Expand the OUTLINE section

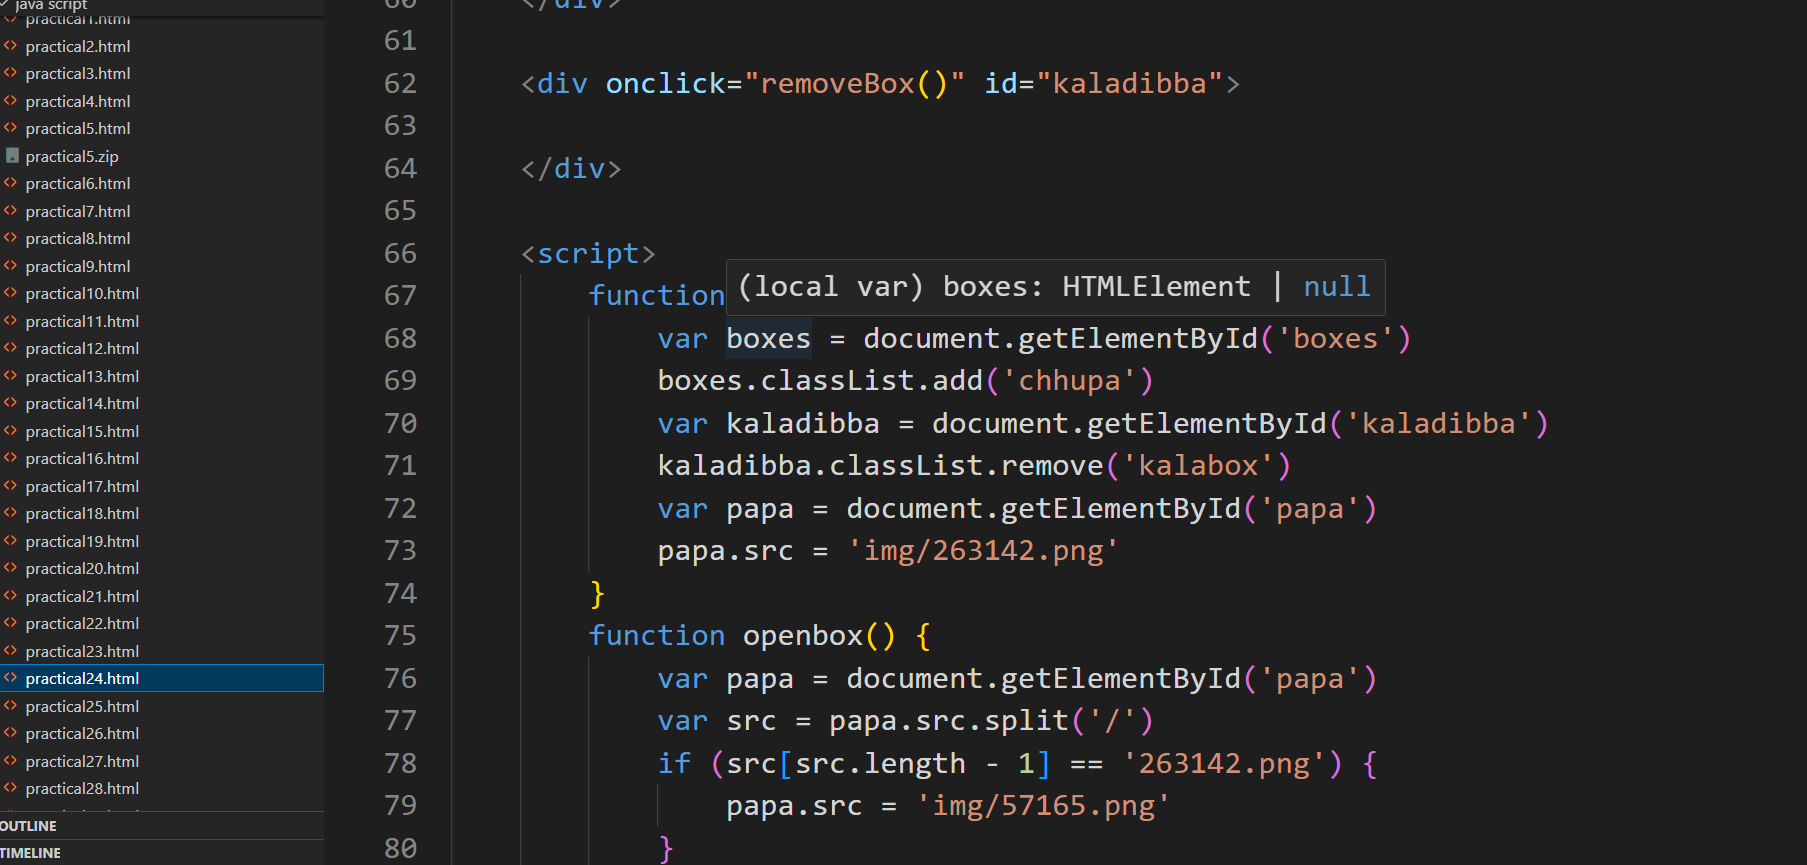point(29,826)
